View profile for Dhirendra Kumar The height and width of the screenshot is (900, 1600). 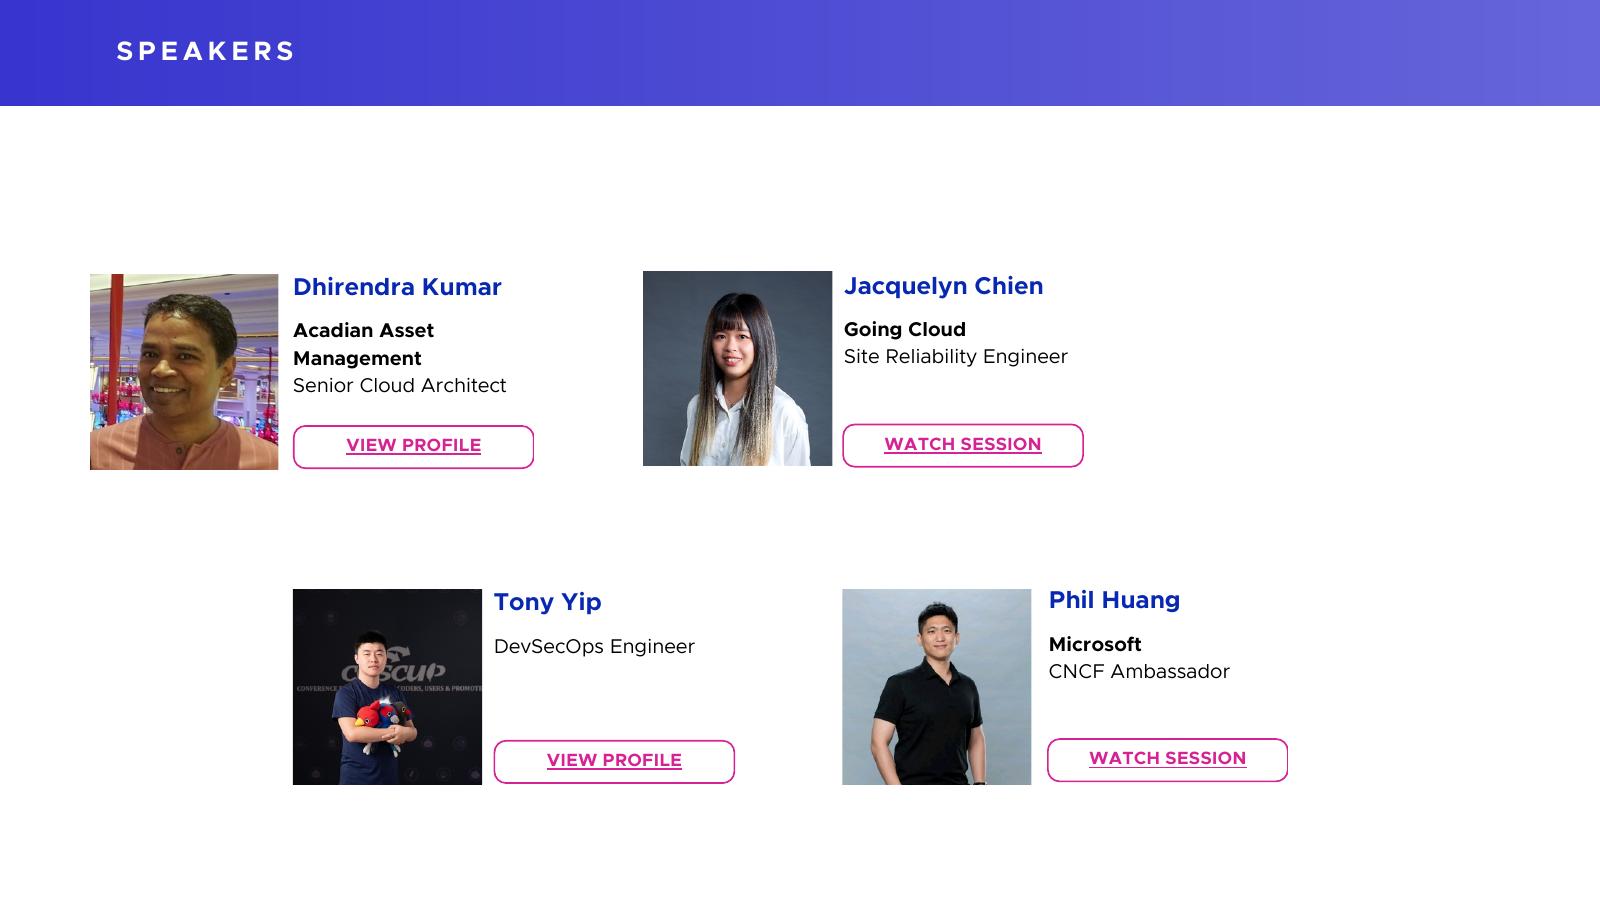413,446
